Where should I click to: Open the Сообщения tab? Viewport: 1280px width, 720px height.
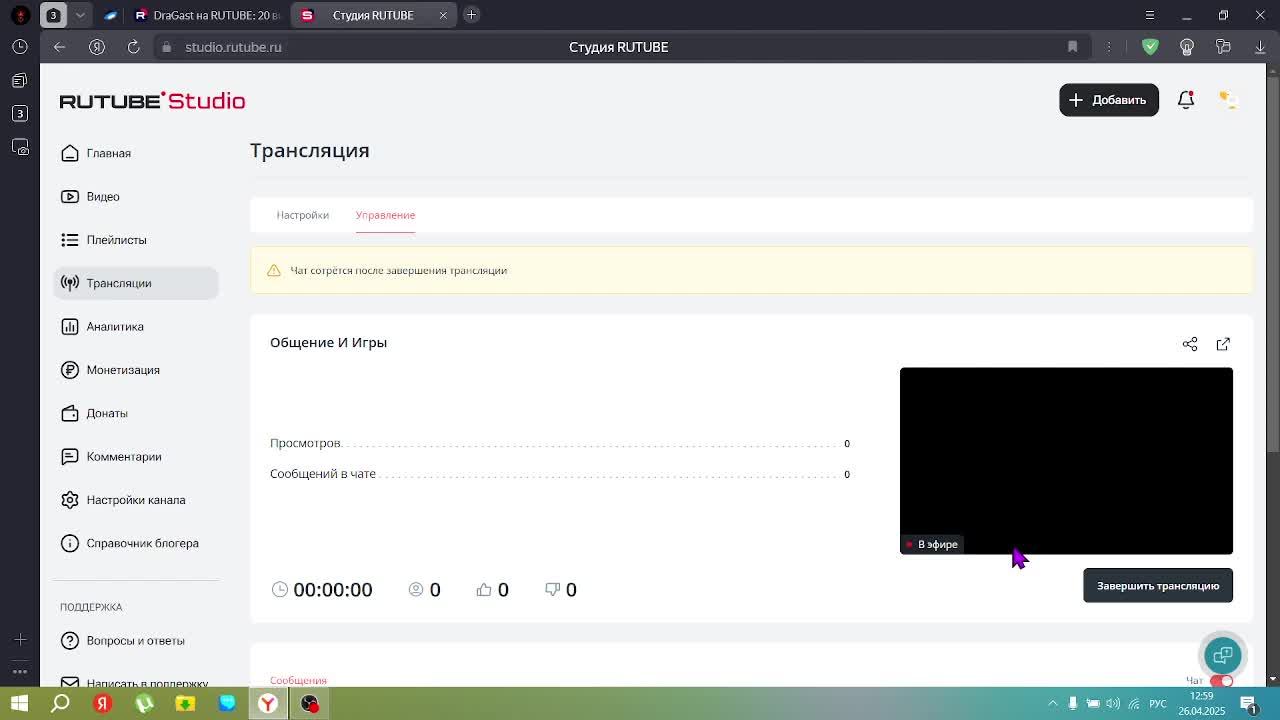click(x=298, y=681)
